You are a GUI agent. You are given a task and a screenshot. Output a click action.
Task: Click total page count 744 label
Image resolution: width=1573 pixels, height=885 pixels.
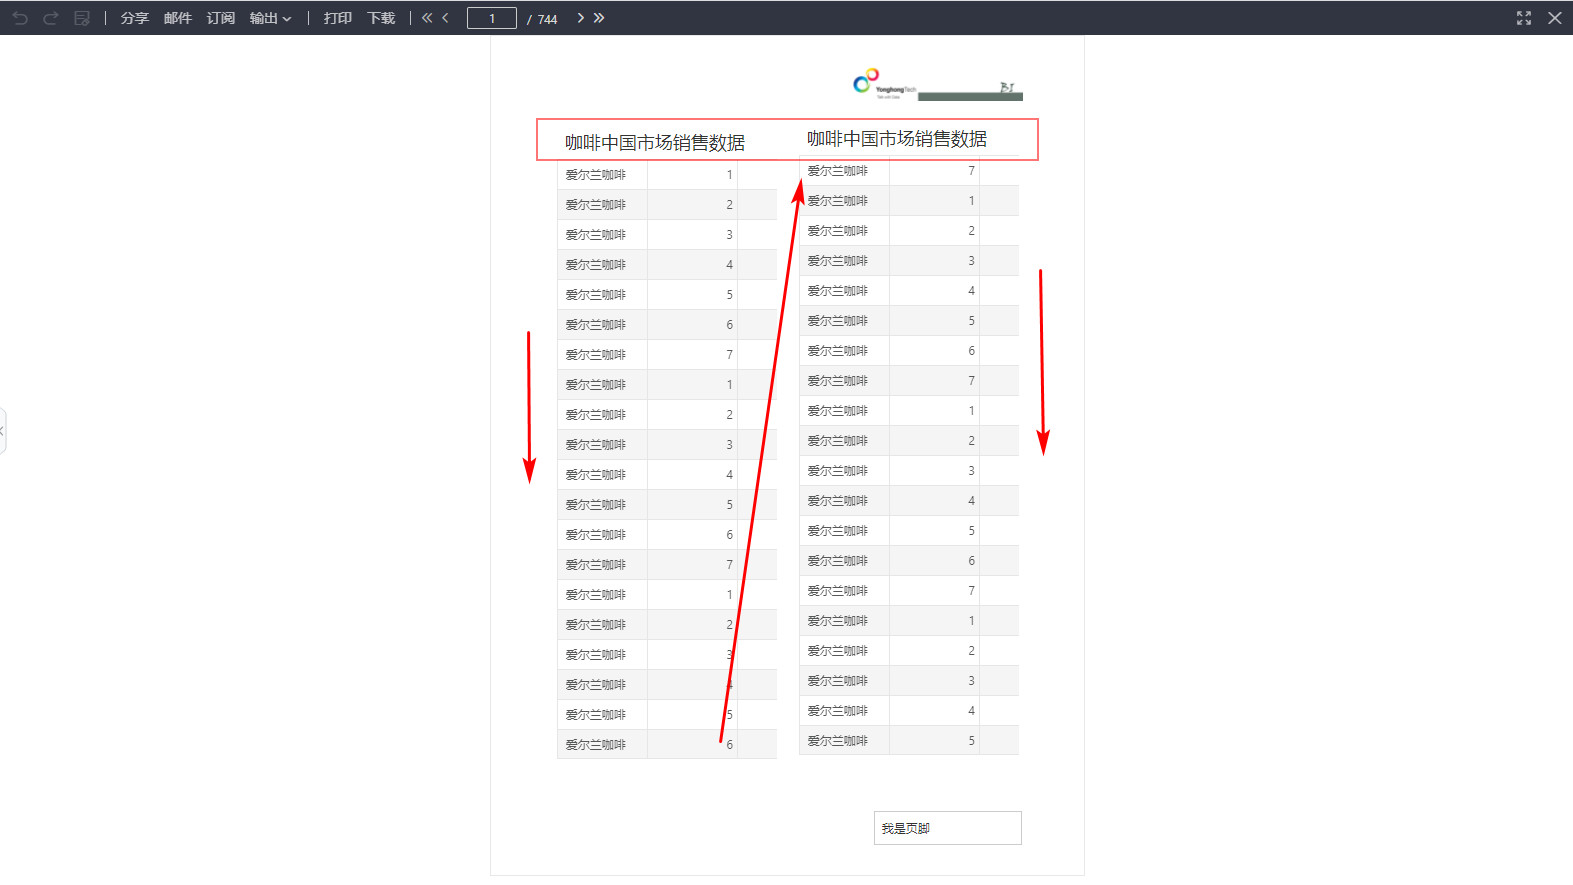point(547,19)
